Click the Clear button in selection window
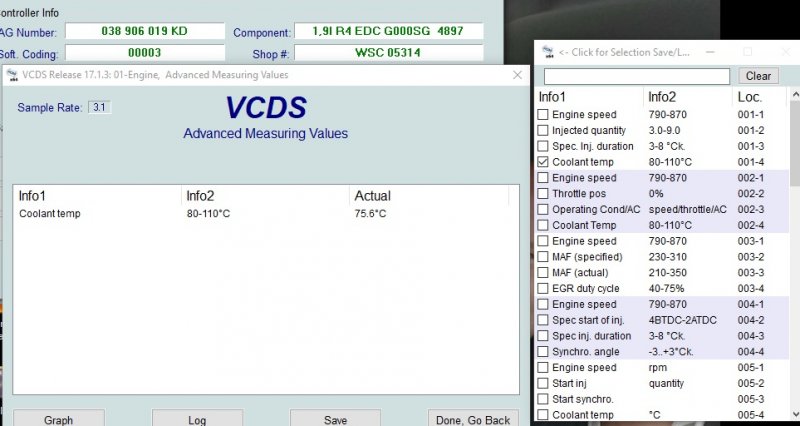 pos(758,76)
